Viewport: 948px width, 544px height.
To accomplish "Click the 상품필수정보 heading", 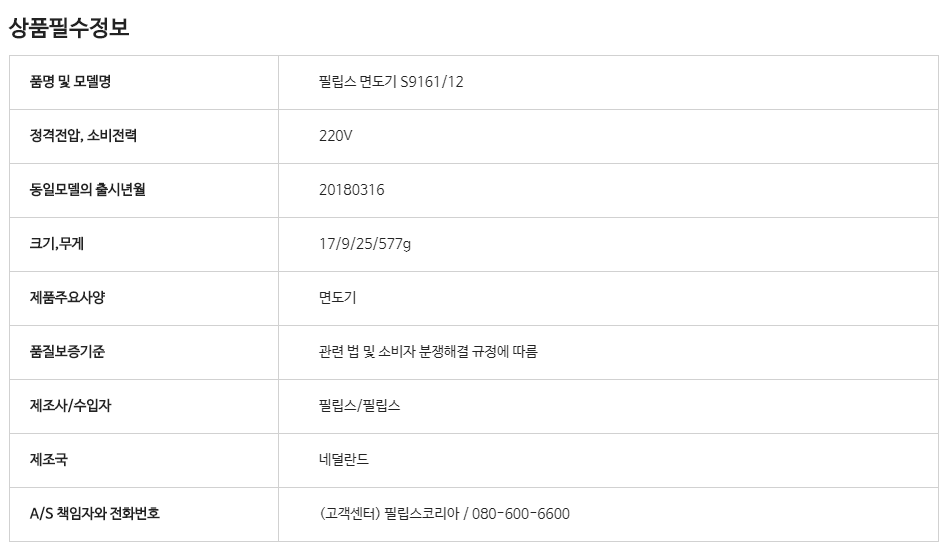I will point(69,28).
